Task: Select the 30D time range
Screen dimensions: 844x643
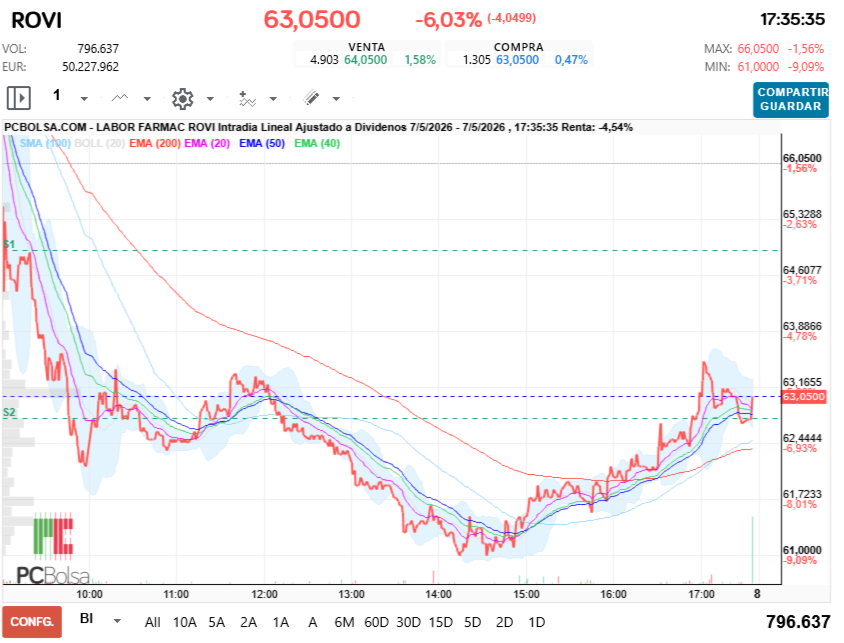Action: [x=409, y=623]
